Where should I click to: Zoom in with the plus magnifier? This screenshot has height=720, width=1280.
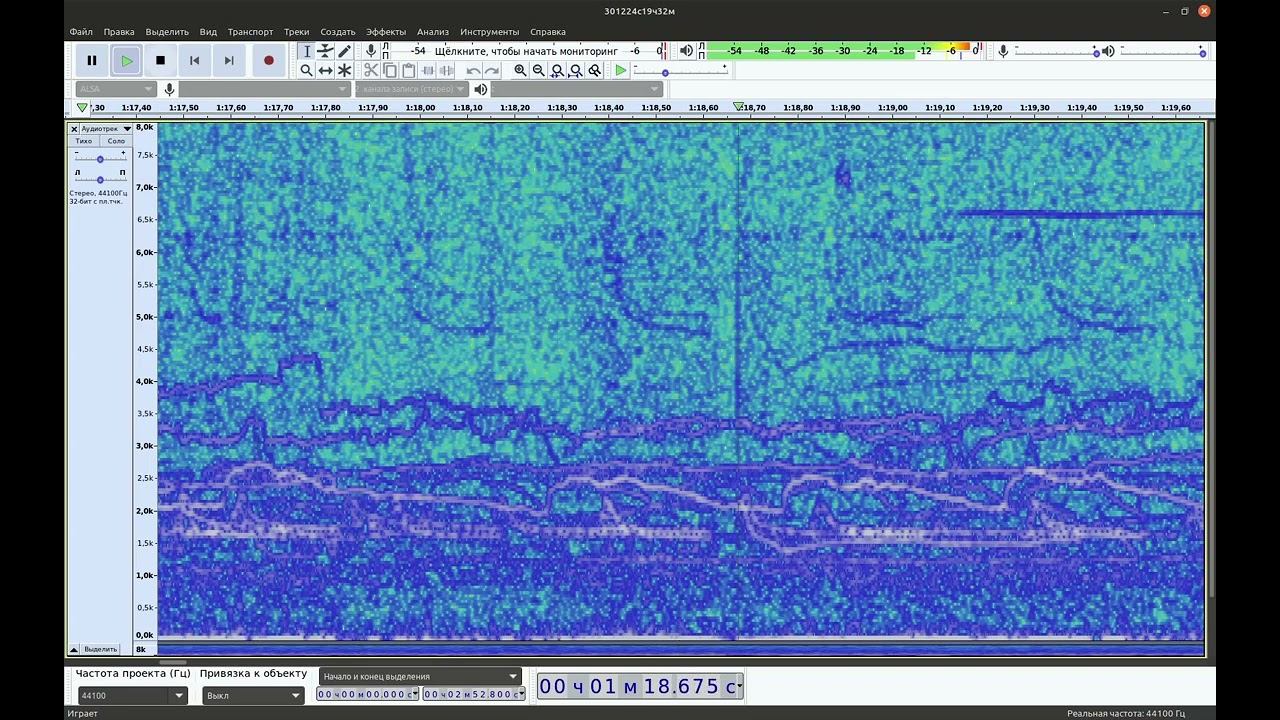coord(520,70)
